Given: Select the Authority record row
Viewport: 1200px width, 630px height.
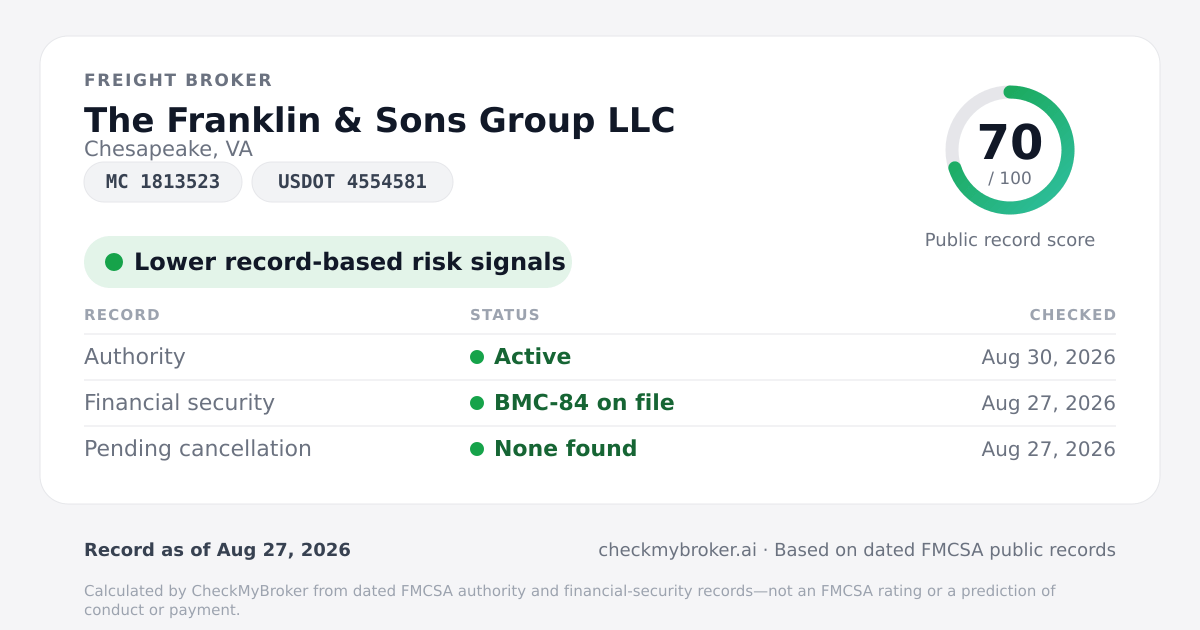Looking at the screenshot, I should coord(600,357).
